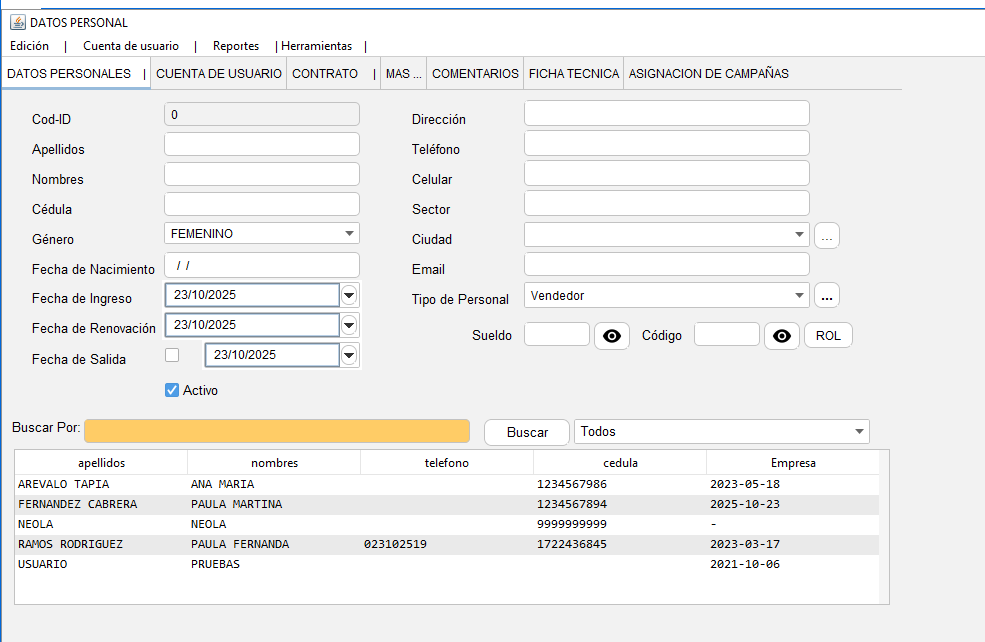Open the Fecha de Renovación calendar picker

pos(349,326)
